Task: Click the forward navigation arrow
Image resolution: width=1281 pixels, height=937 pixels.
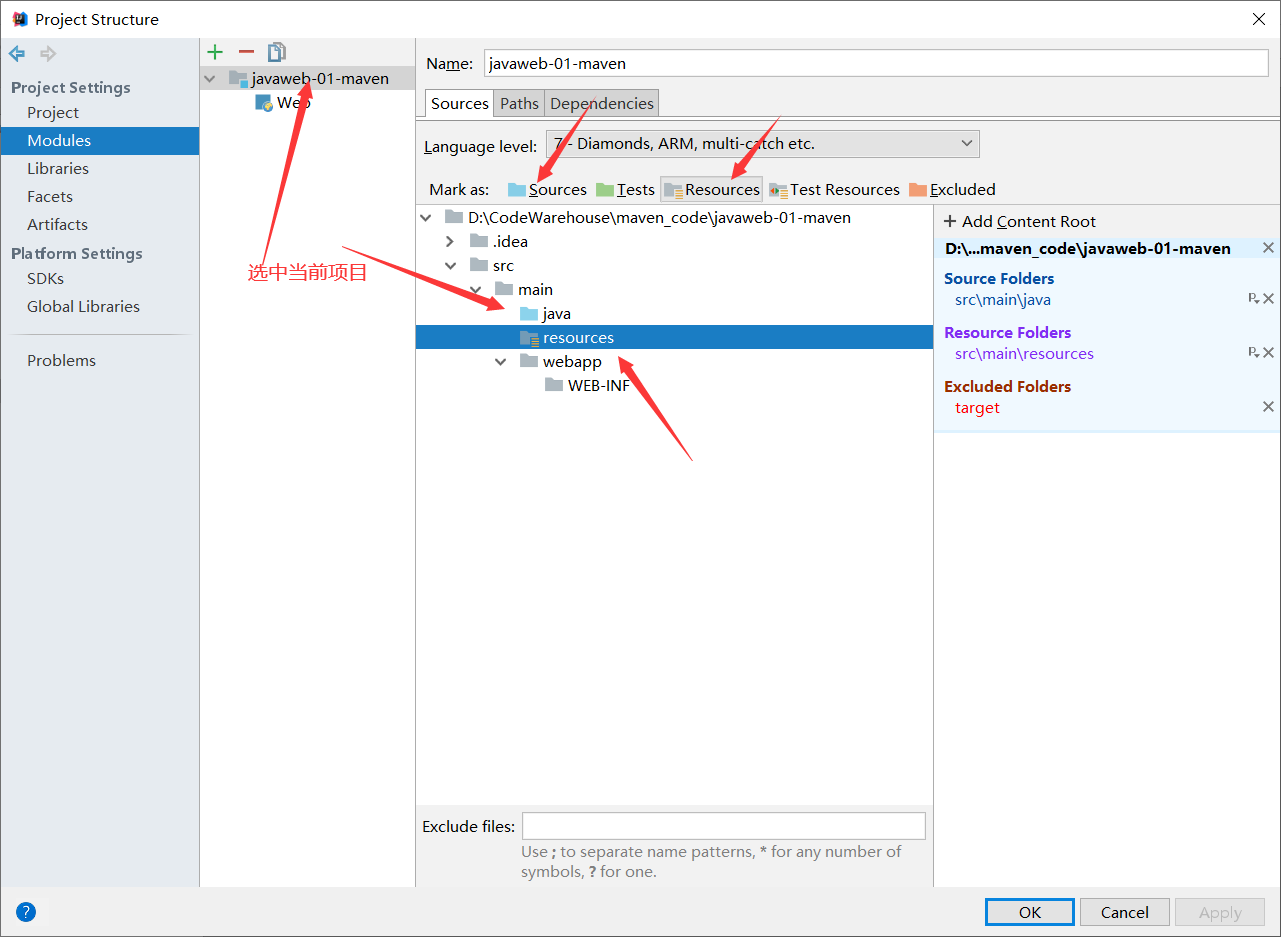Action: [47, 53]
